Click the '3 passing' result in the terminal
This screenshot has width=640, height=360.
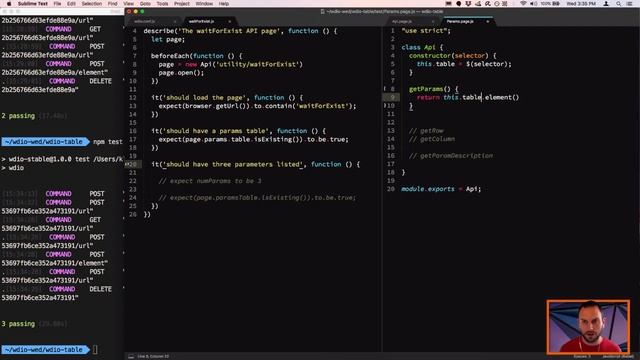click(18, 324)
